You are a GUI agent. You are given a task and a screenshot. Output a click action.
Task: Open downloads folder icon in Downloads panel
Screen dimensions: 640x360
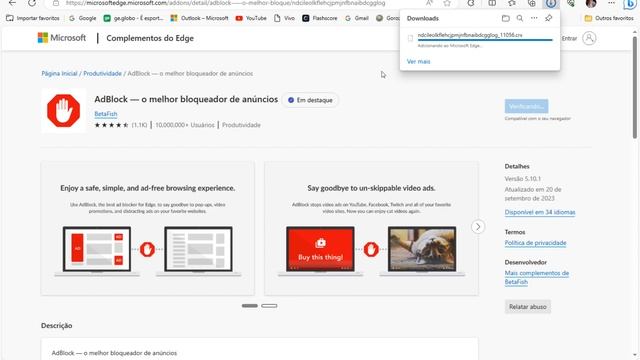point(506,18)
